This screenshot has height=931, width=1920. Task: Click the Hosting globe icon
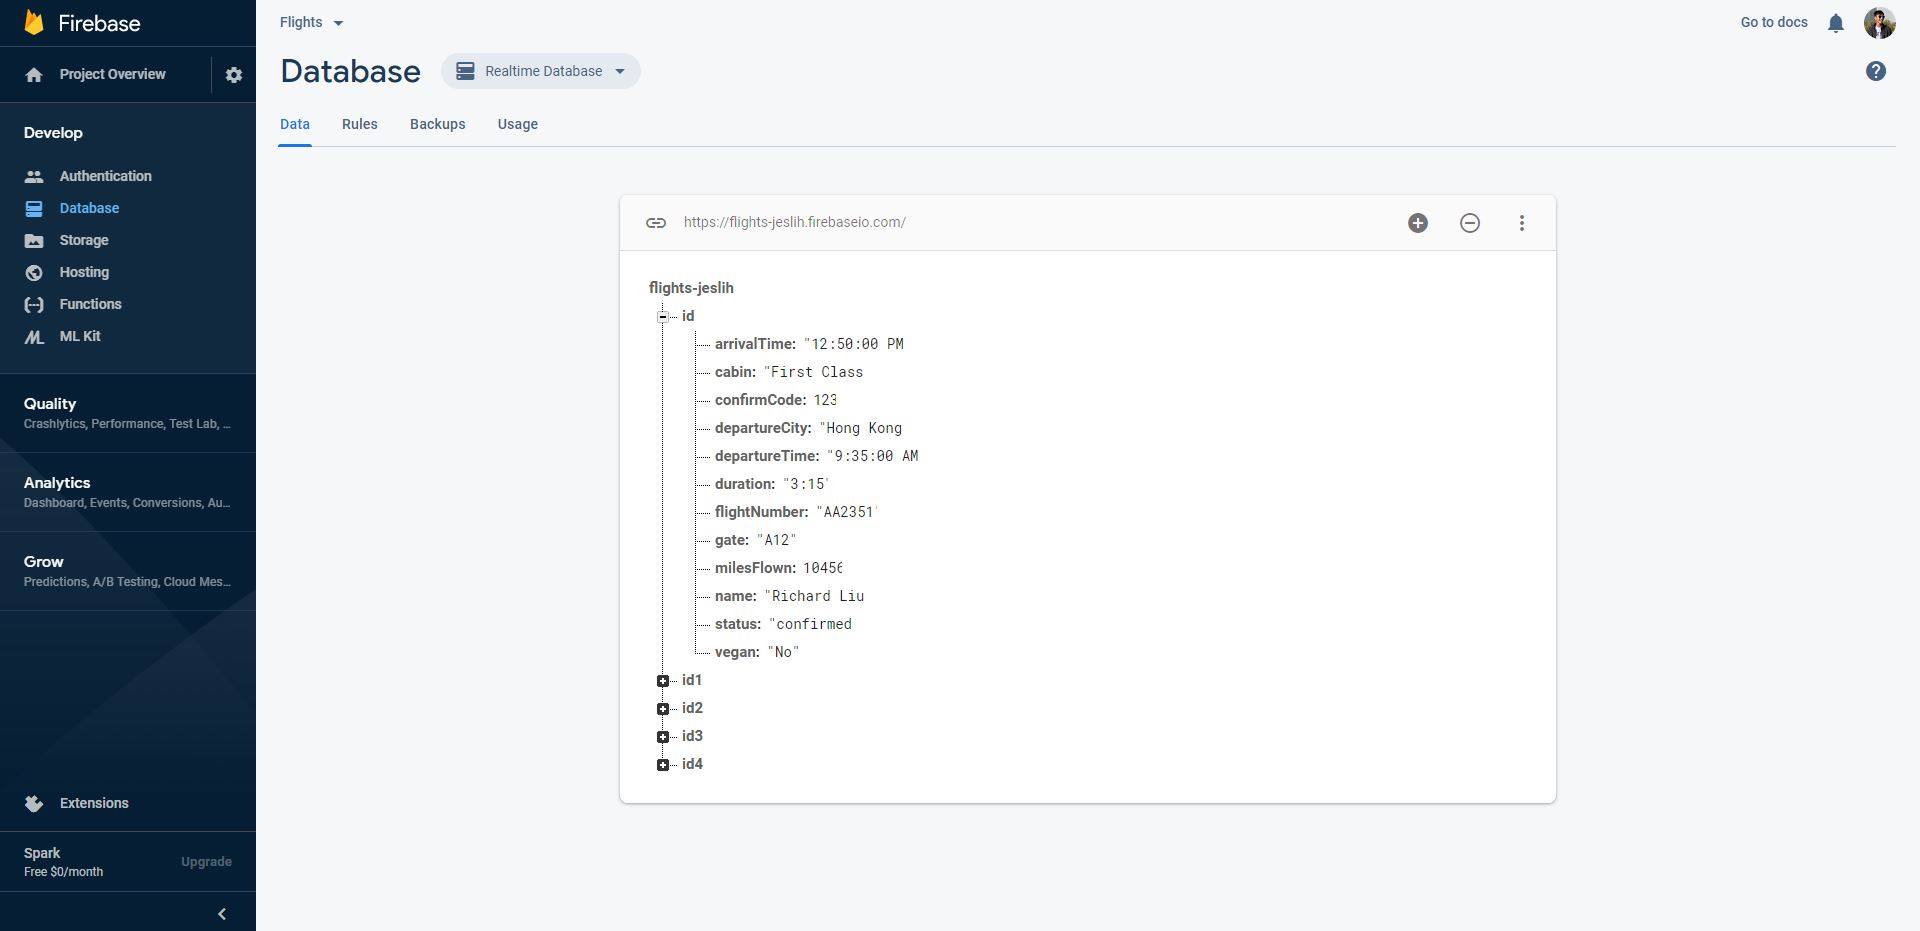pos(34,273)
